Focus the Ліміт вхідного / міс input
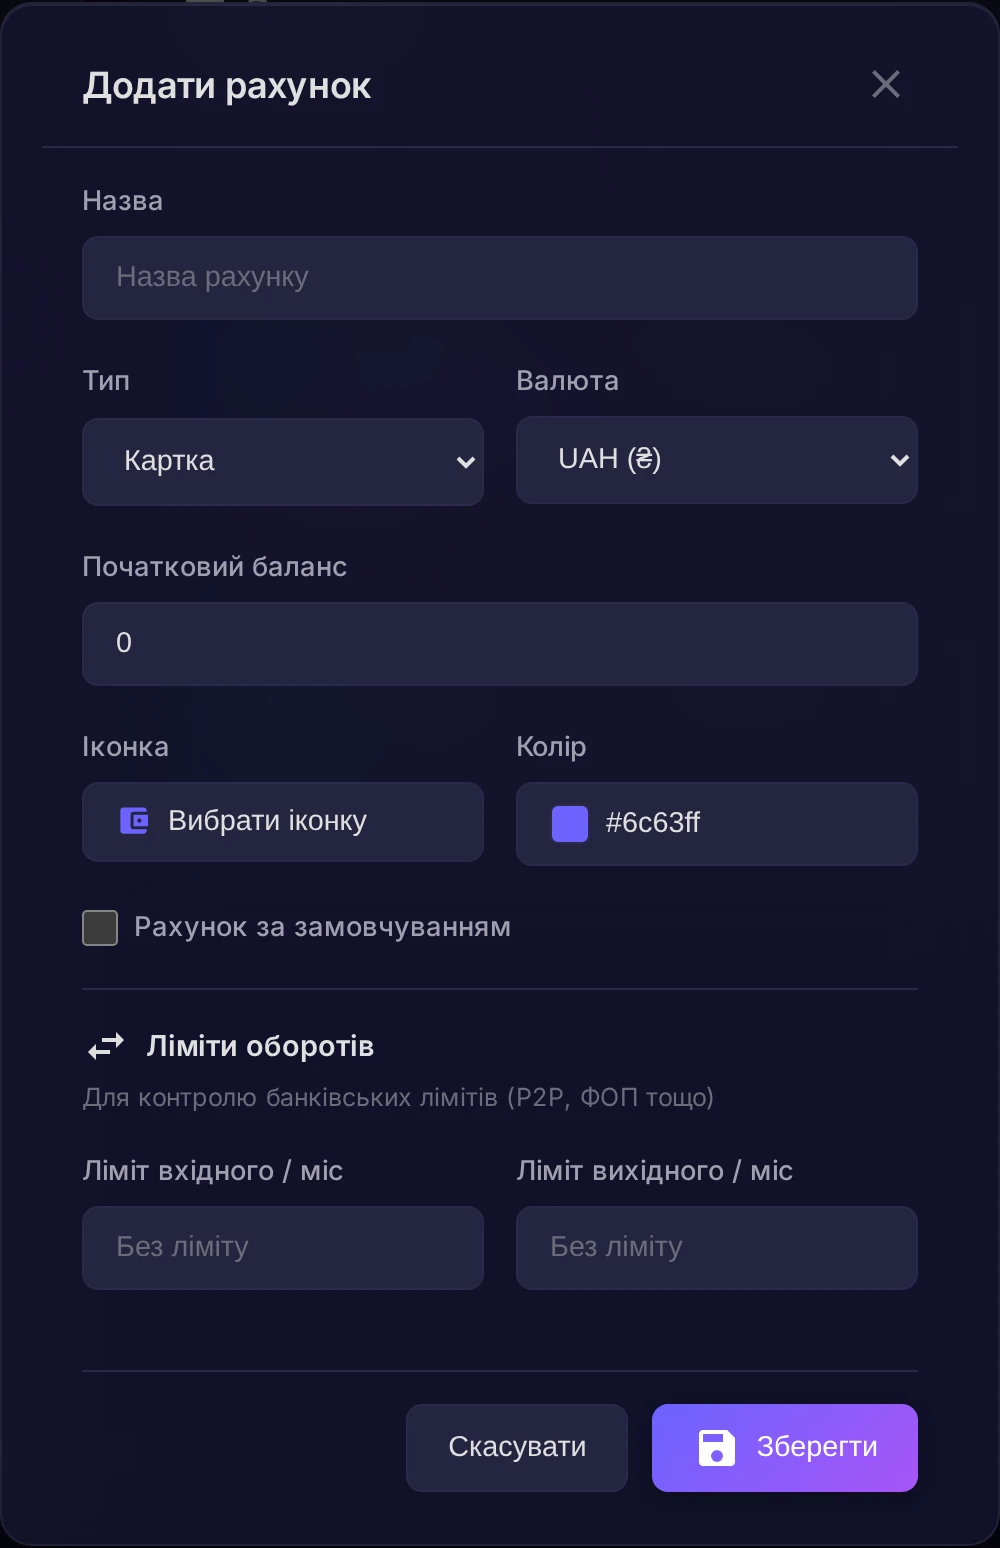The height and width of the screenshot is (1548, 1000). pyautogui.click(x=283, y=1248)
